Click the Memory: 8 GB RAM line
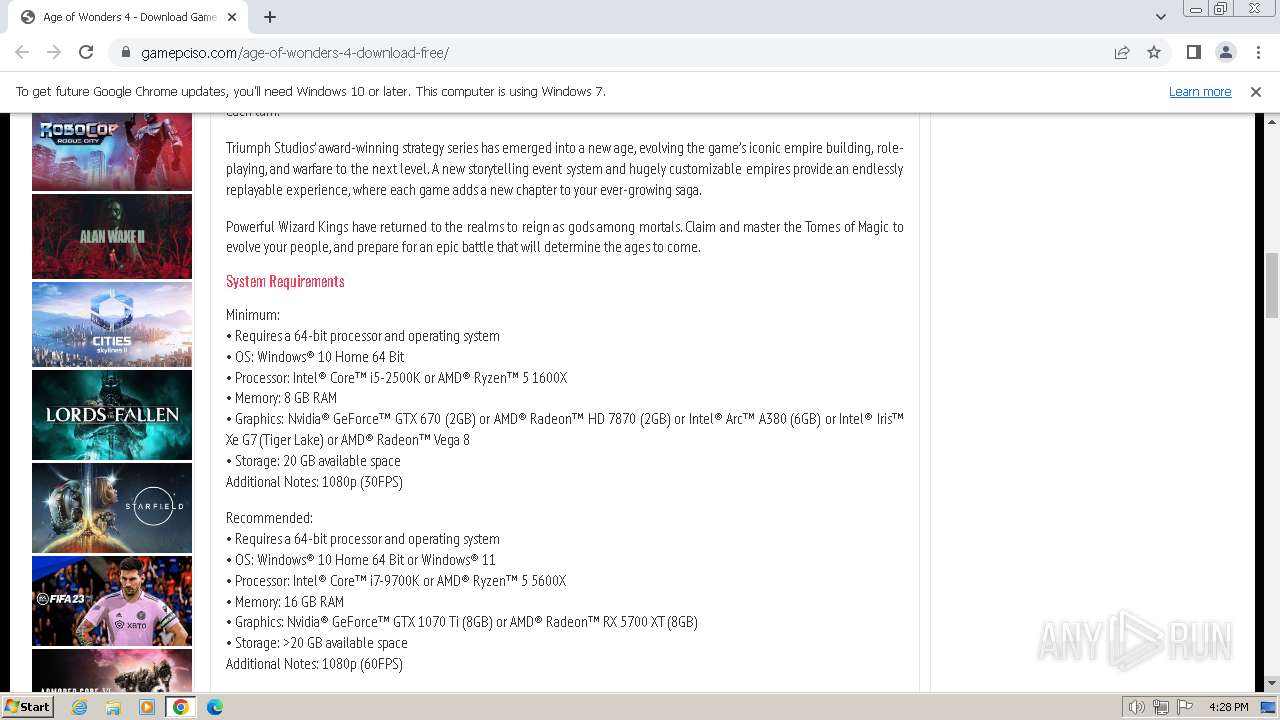Viewport: 1280px width, 720px height. [281, 398]
